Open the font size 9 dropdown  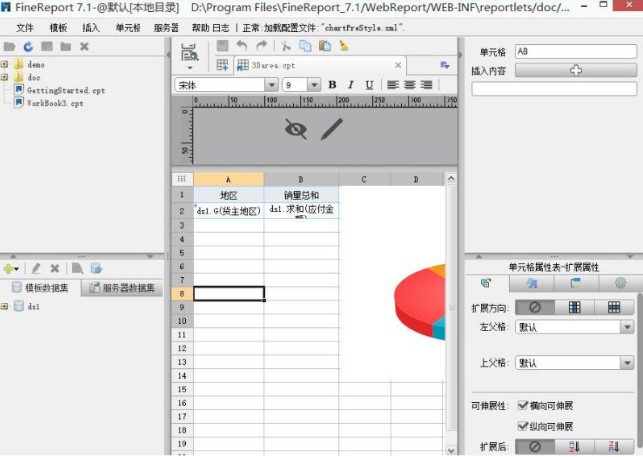(x=314, y=85)
